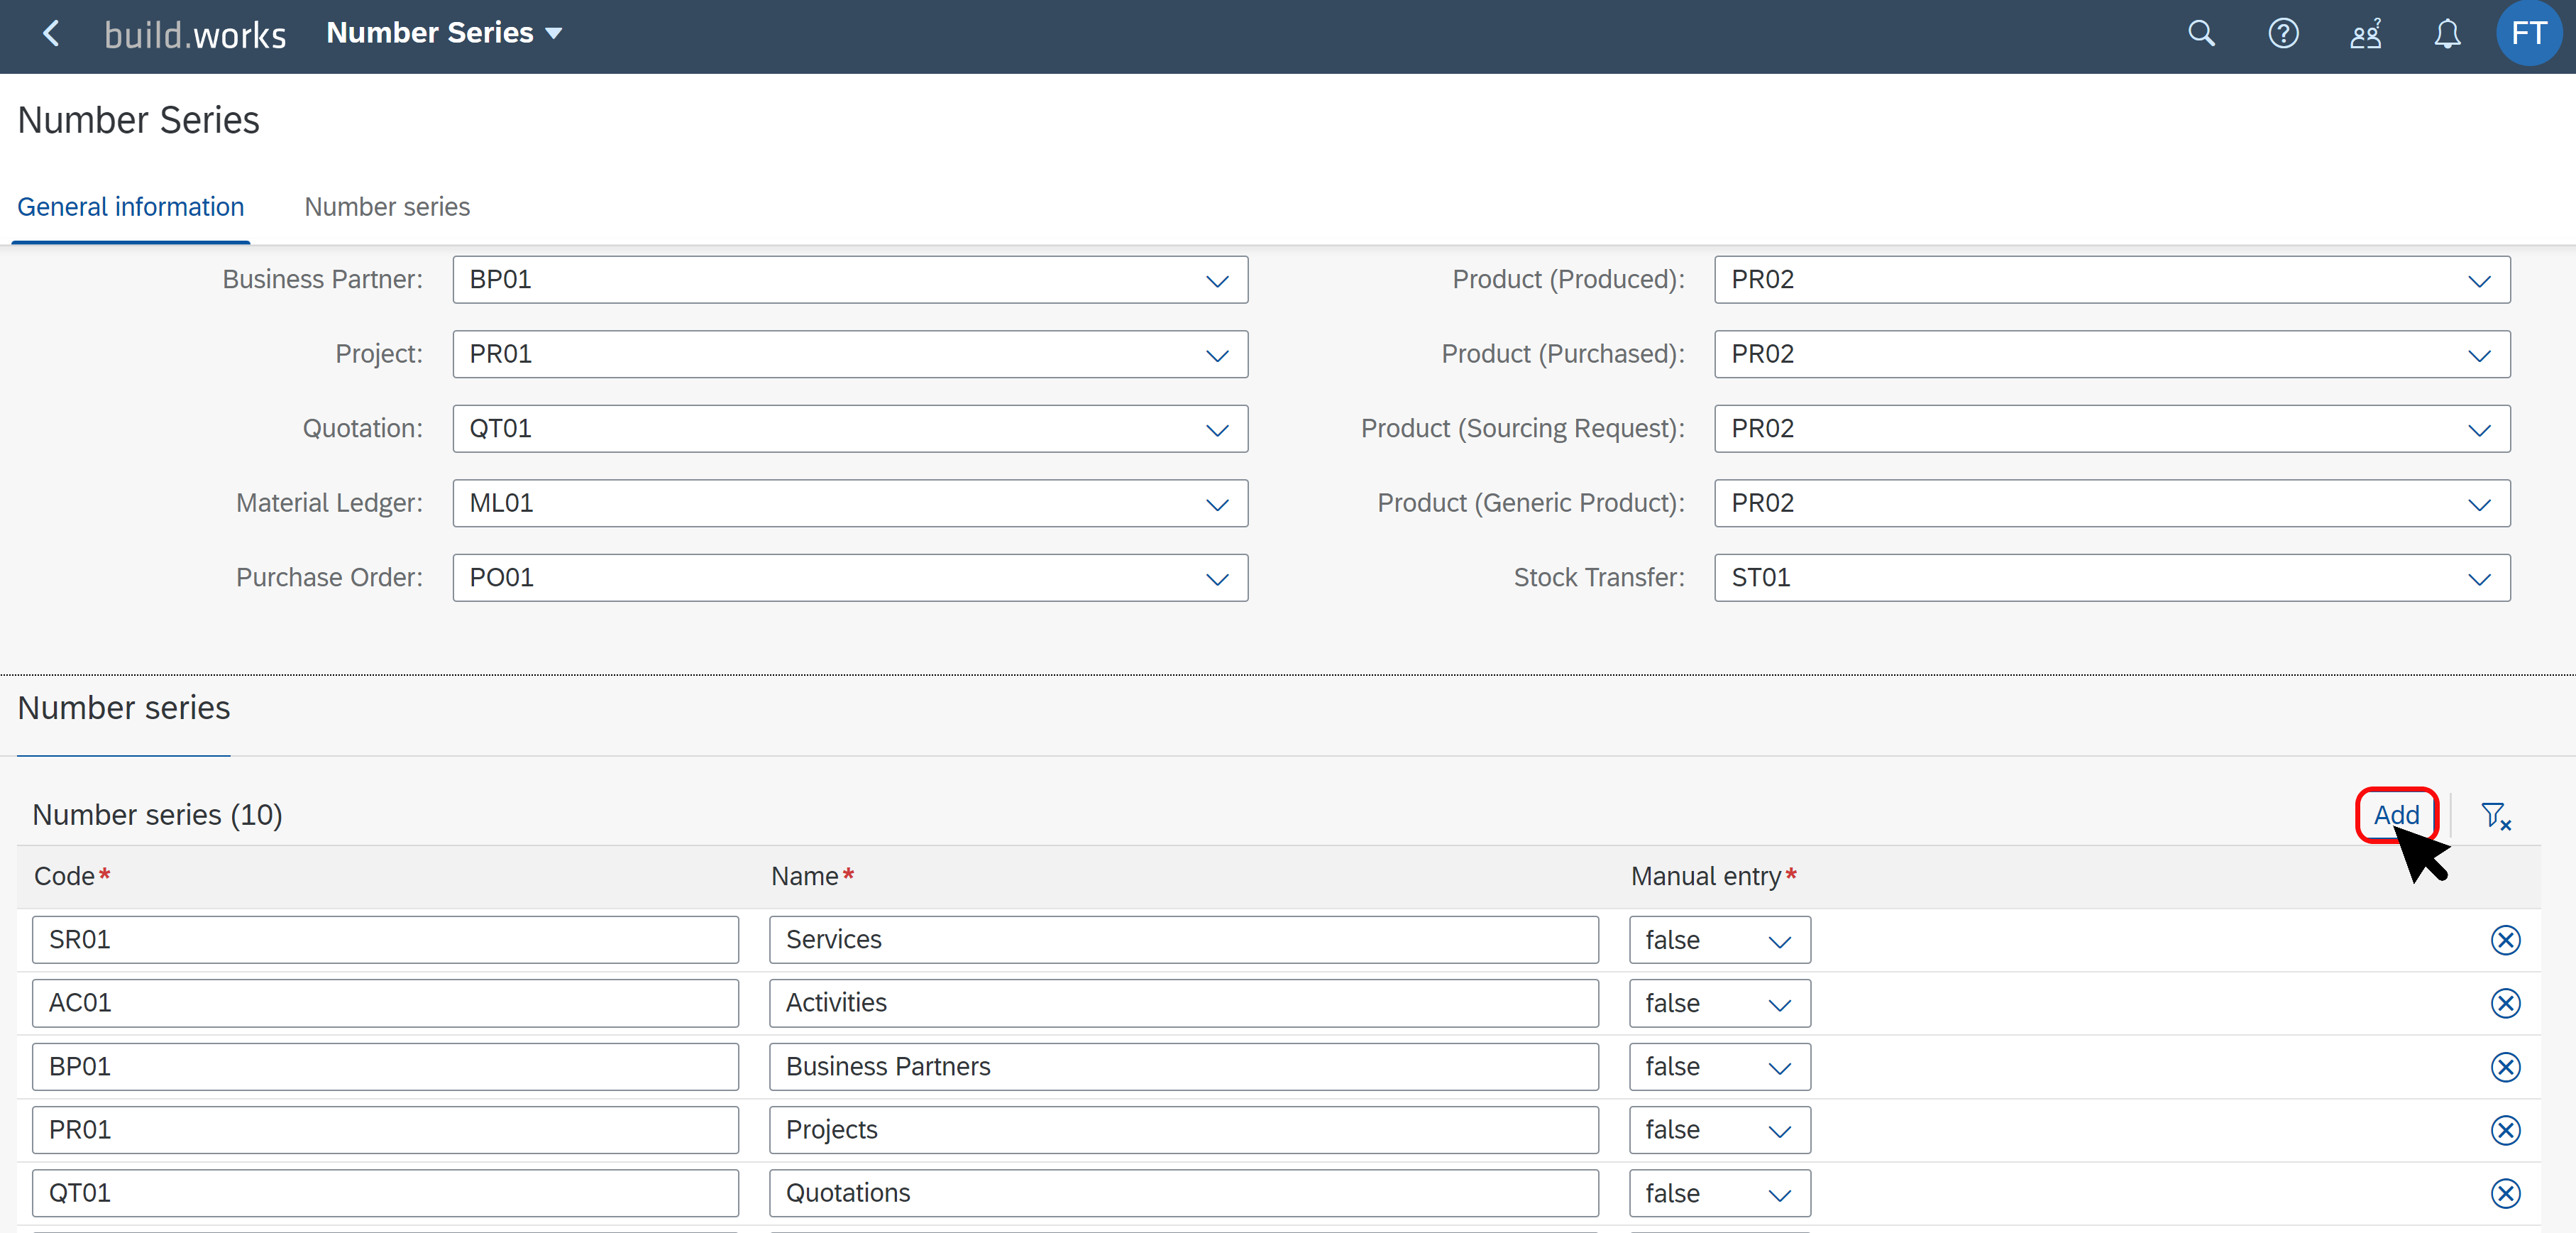Edit the SR01 code field

385,940
